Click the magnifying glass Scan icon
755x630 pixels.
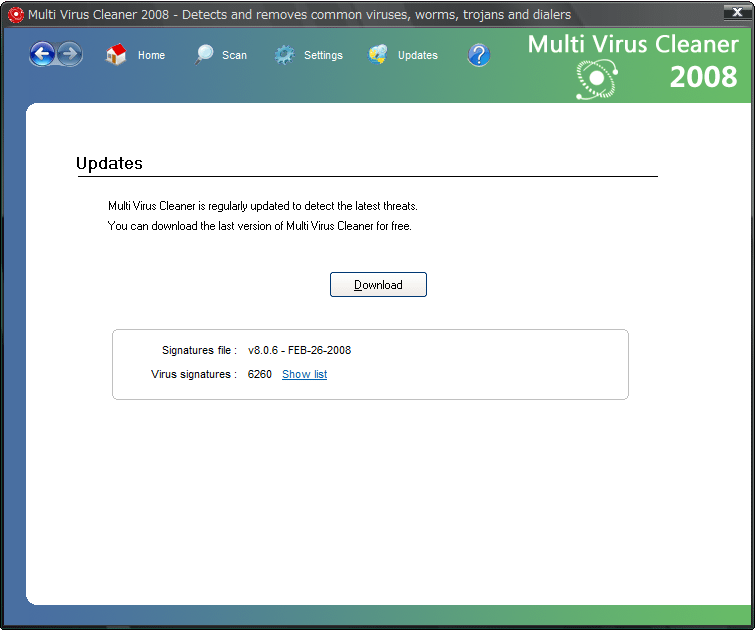point(204,54)
